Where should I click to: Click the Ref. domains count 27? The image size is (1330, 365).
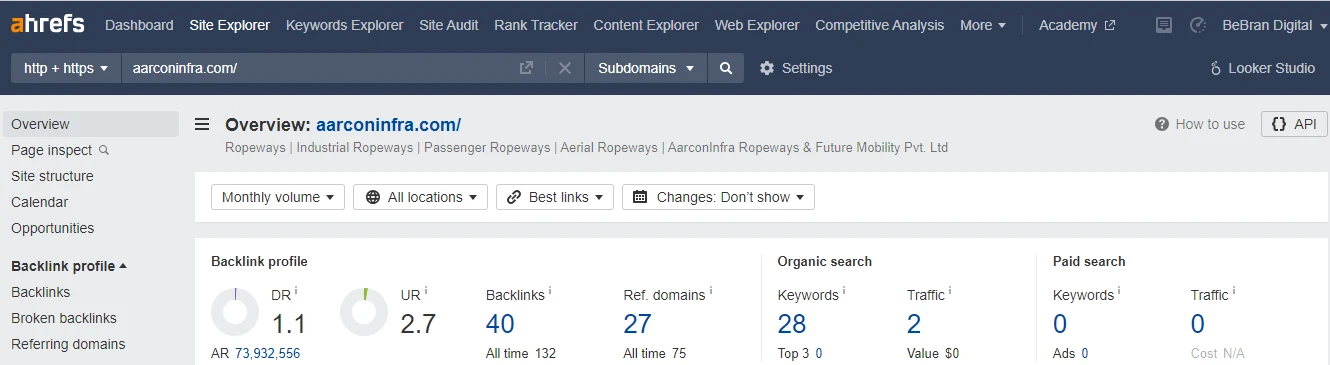click(637, 324)
